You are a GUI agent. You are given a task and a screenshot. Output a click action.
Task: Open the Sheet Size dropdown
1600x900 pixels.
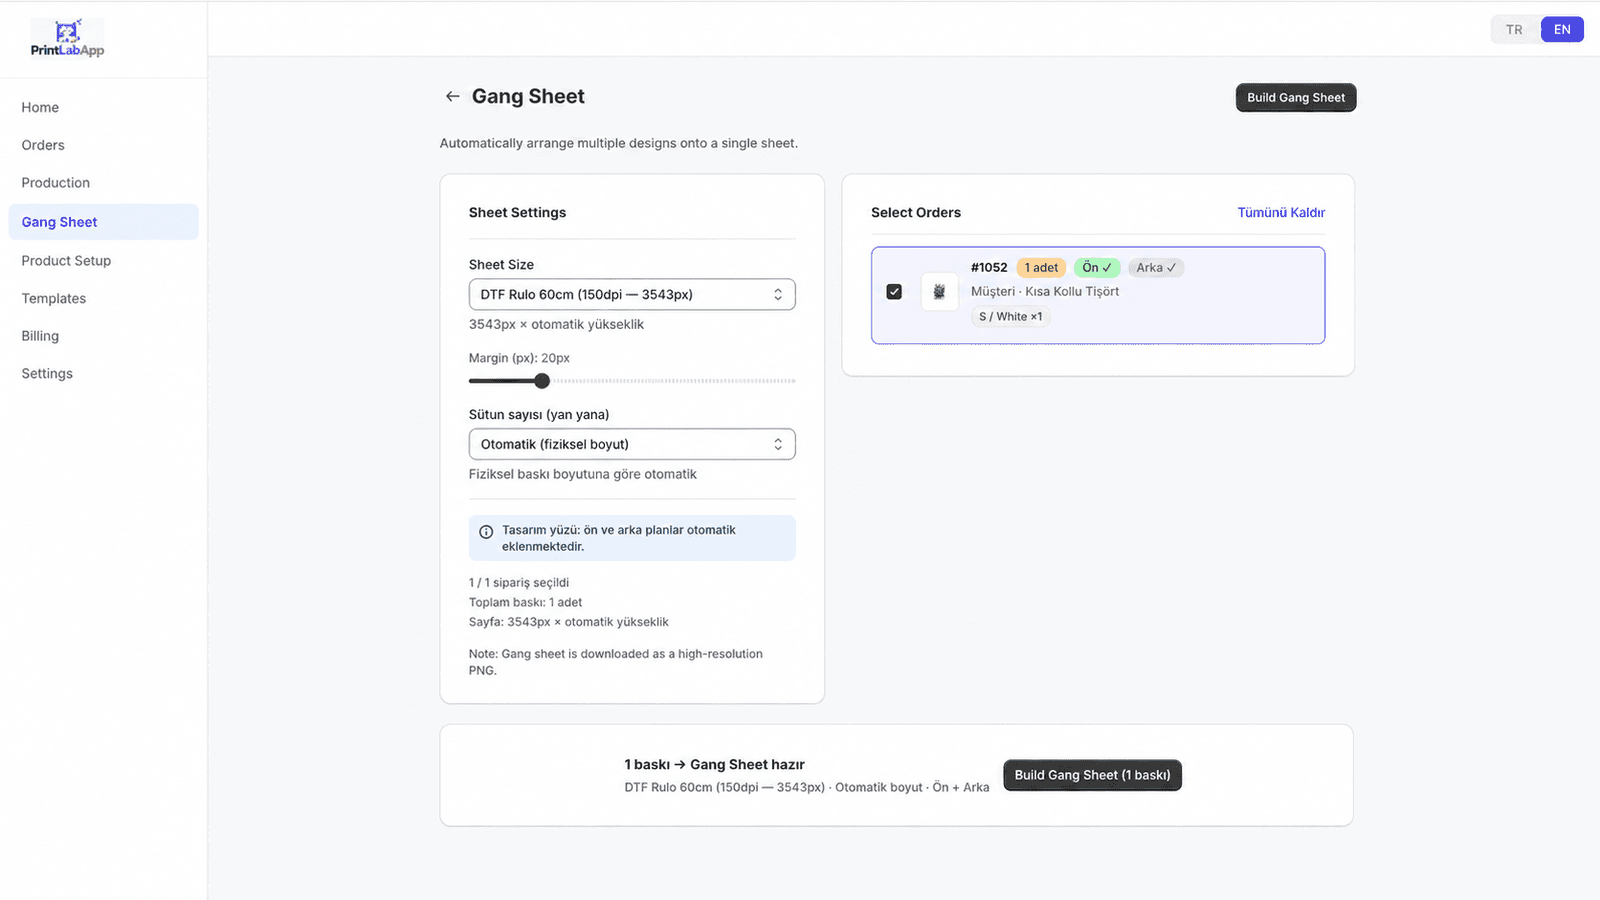pyautogui.click(x=632, y=294)
